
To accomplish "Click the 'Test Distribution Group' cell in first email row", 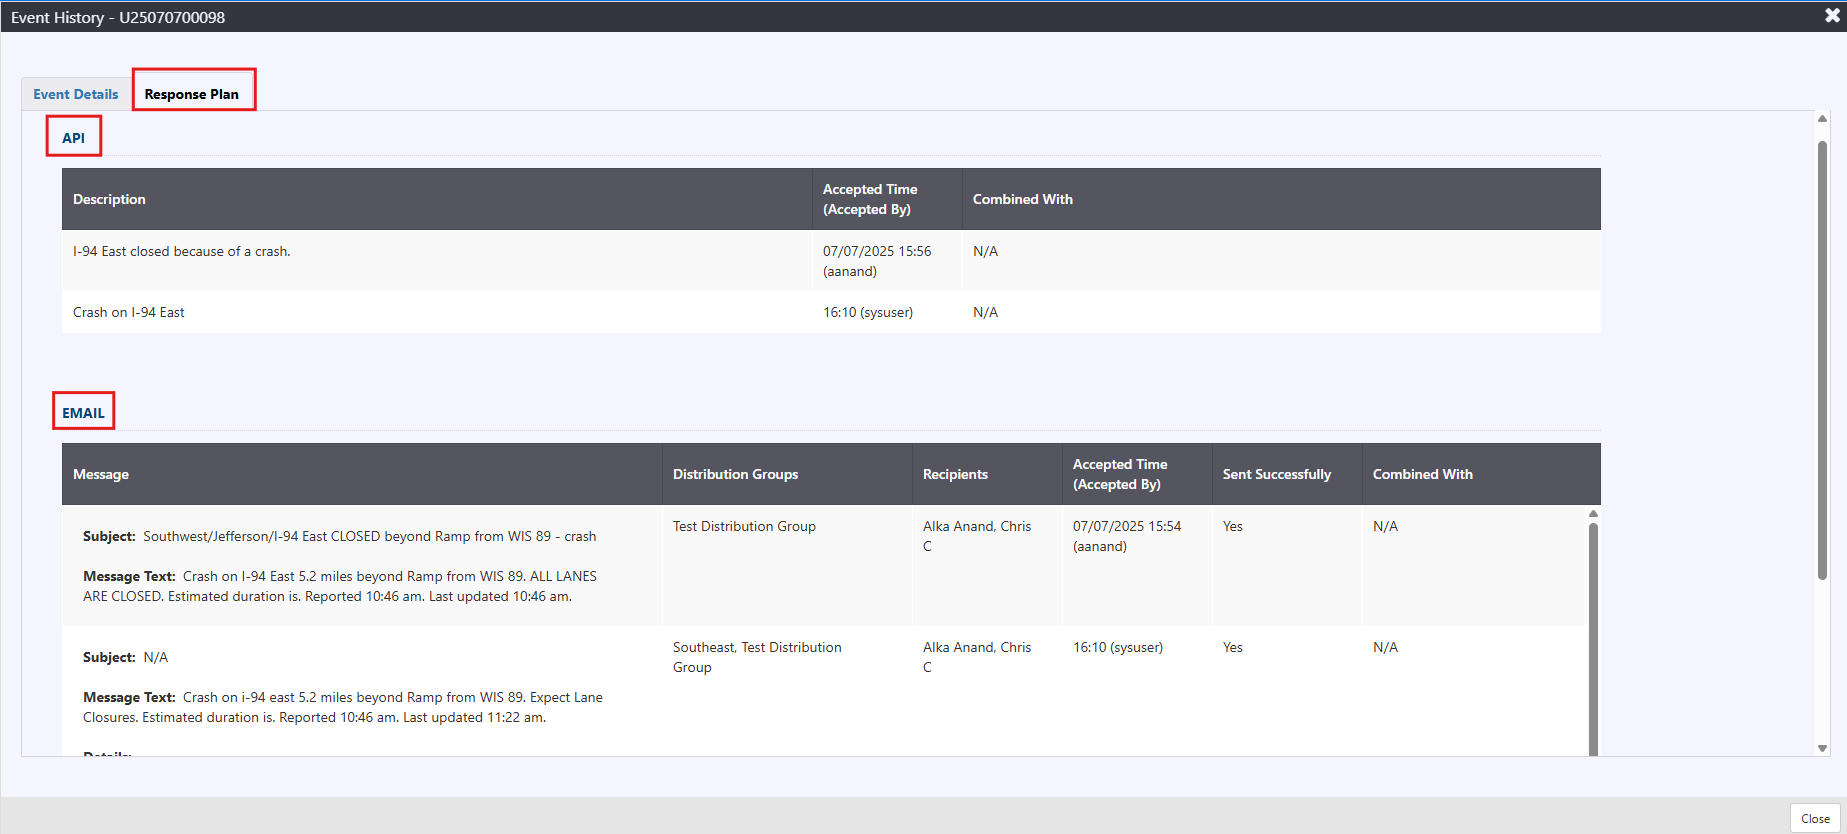I will coord(744,527).
